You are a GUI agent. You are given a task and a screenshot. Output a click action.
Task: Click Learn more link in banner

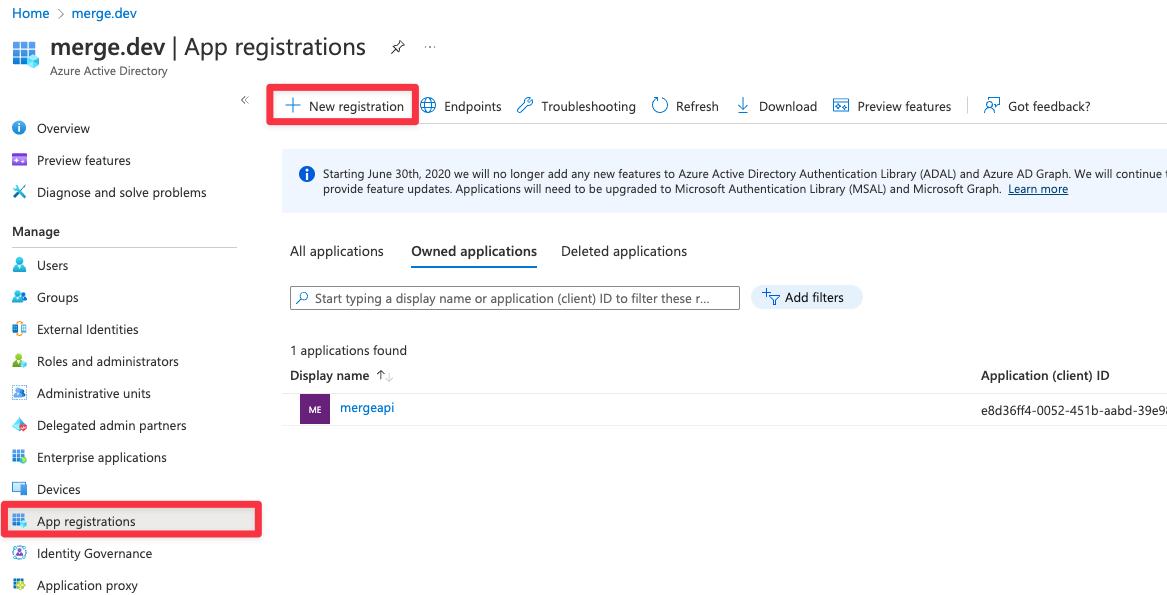click(x=1037, y=189)
